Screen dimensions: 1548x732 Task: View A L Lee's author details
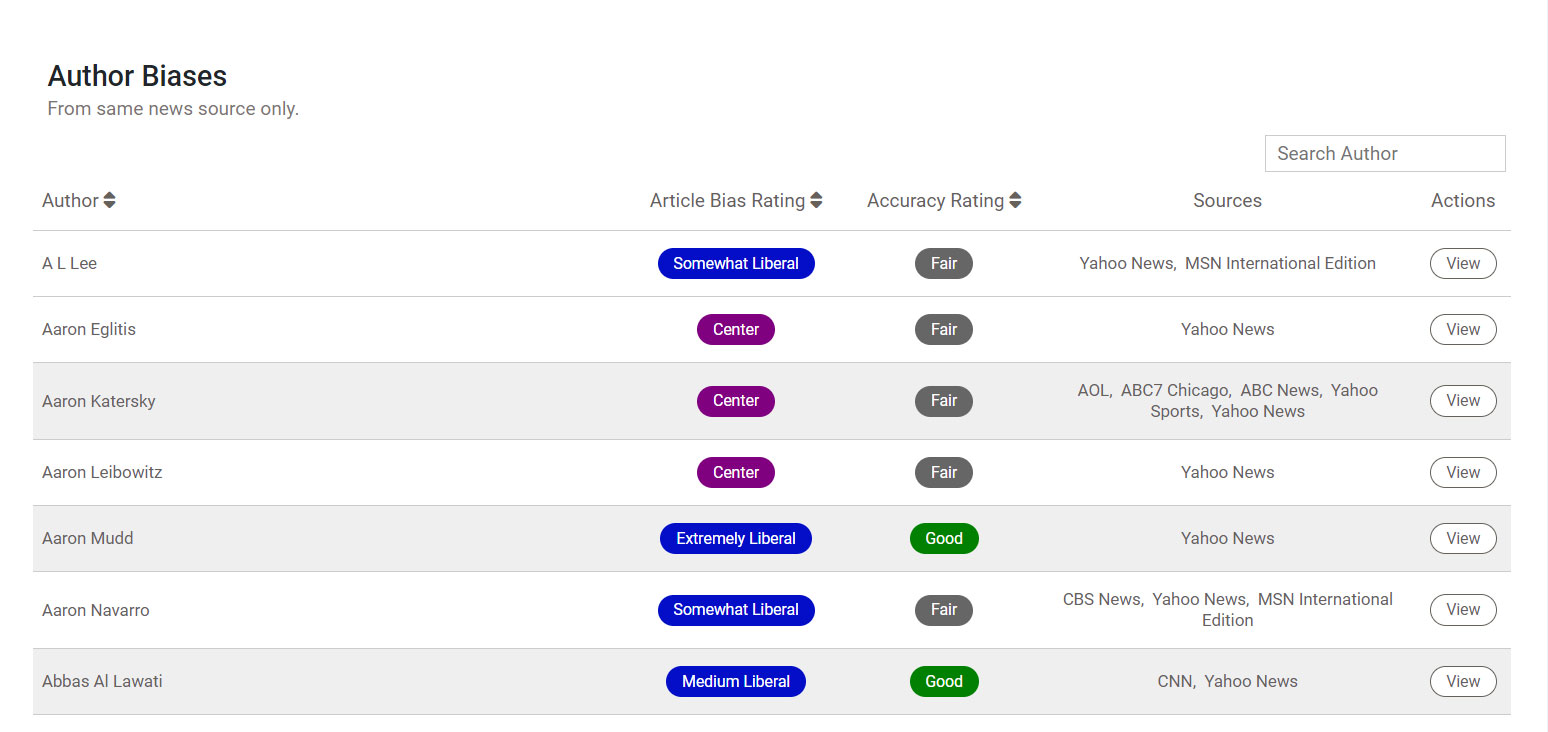click(x=1462, y=264)
